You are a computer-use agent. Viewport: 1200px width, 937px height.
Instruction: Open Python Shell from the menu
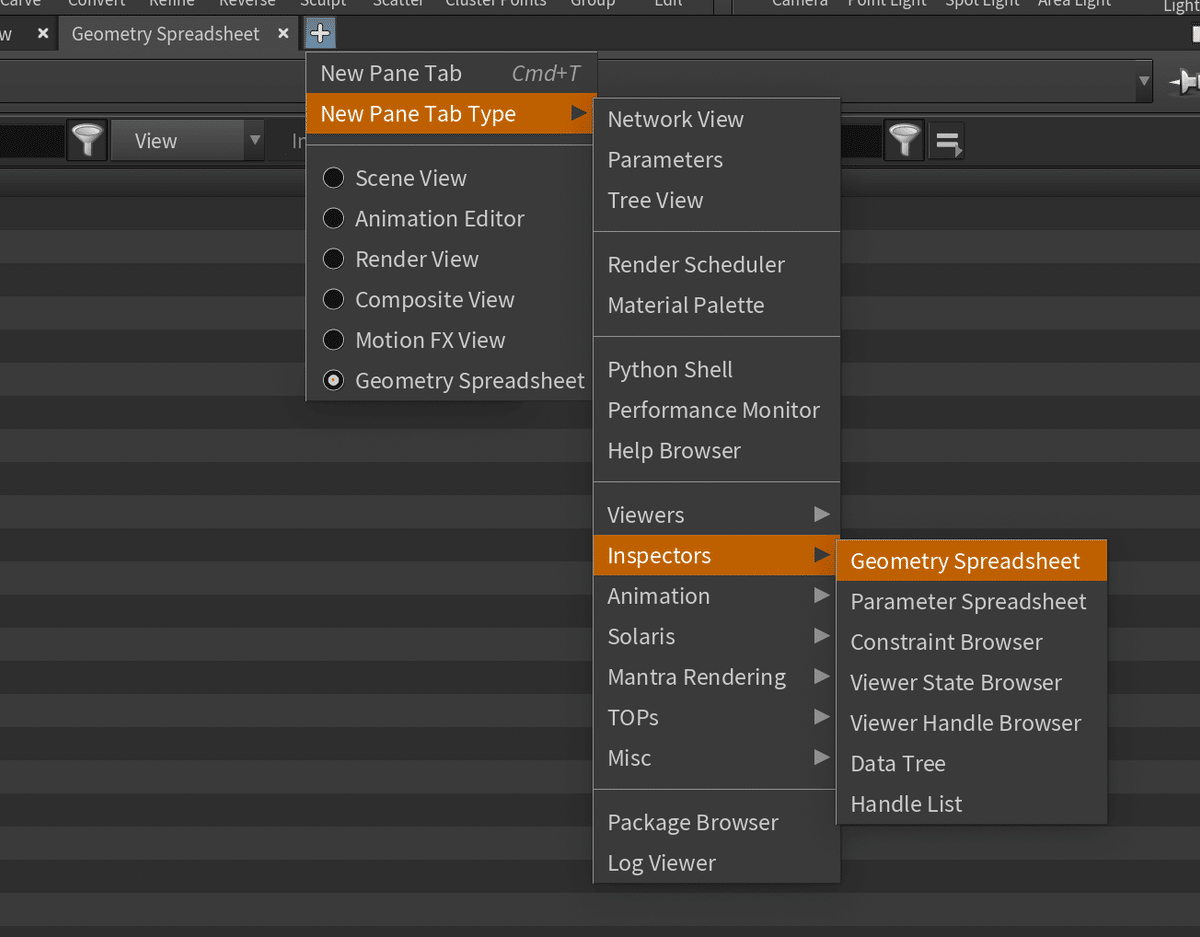[x=670, y=369]
